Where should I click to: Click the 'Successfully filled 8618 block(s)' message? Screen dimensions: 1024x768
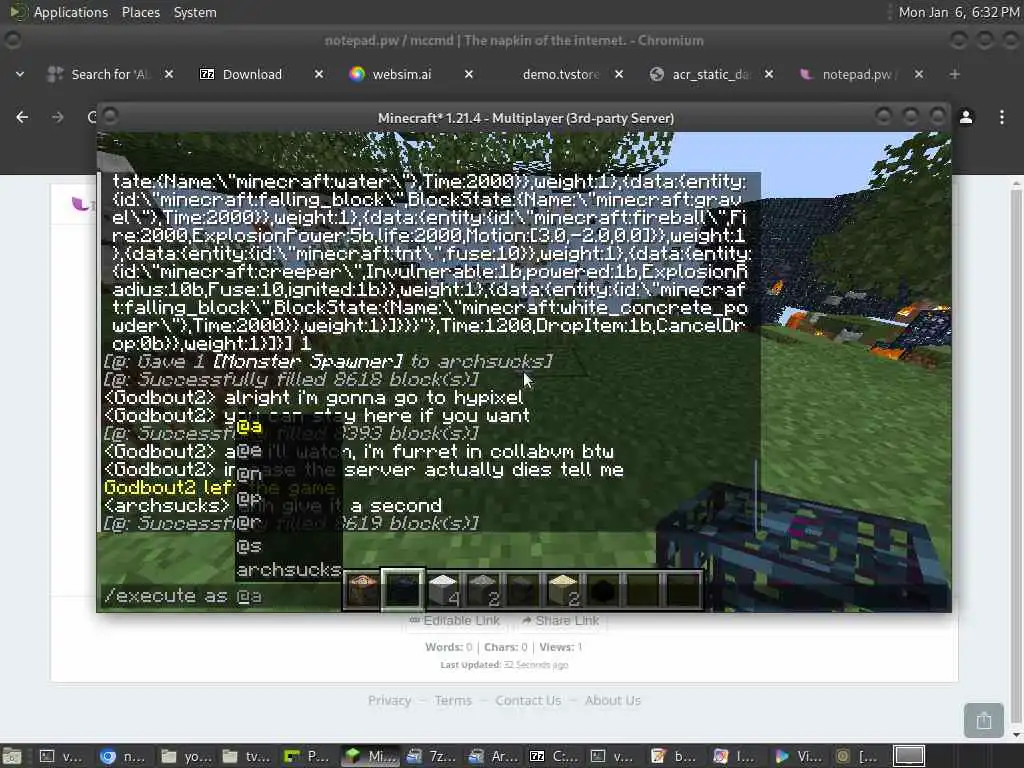[x=291, y=379]
